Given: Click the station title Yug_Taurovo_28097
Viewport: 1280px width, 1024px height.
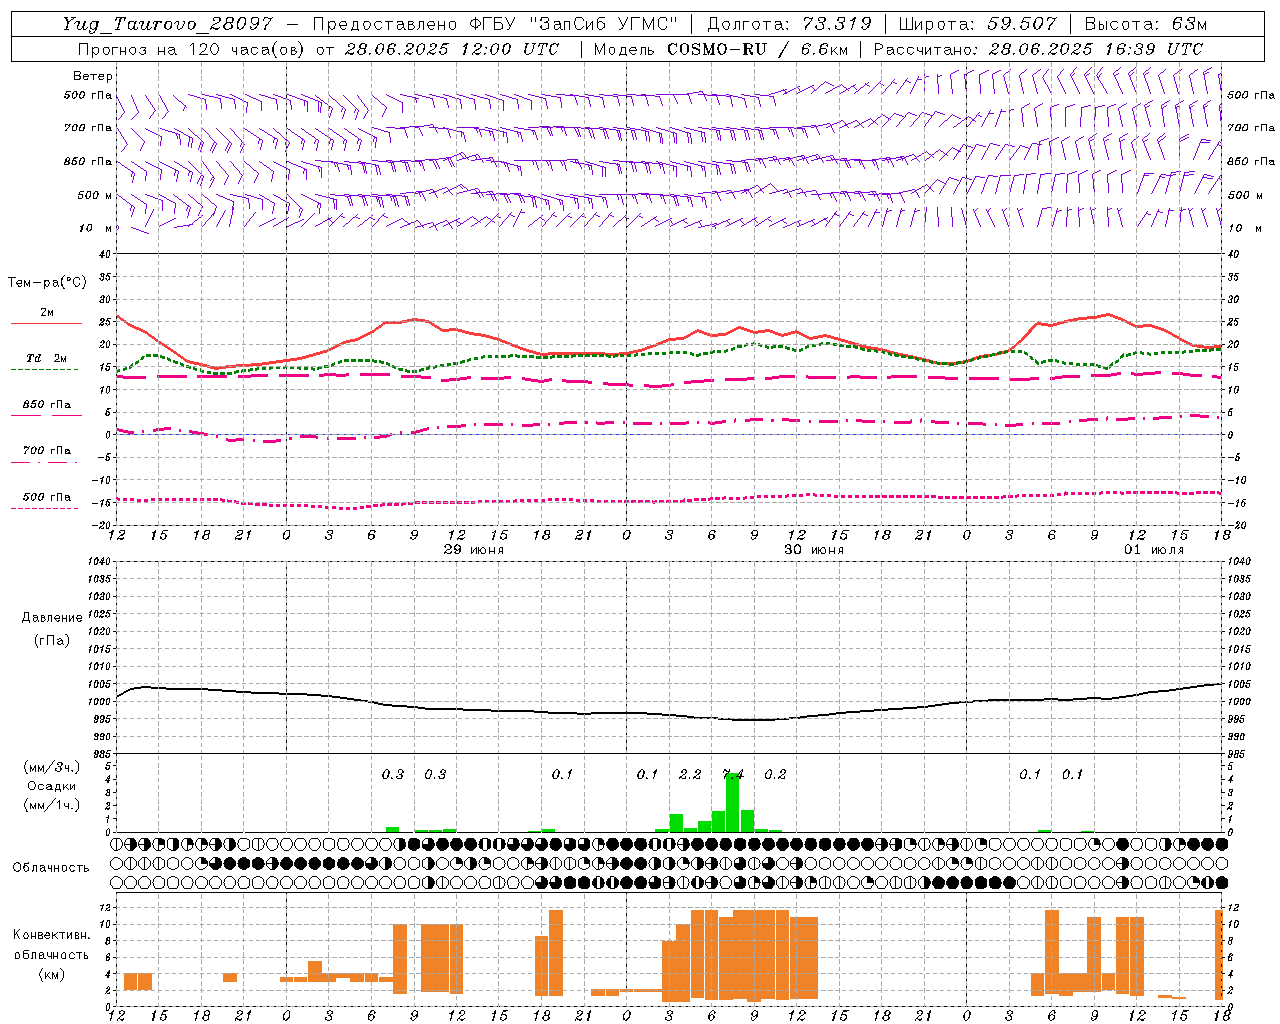Looking at the screenshot, I should [167, 24].
